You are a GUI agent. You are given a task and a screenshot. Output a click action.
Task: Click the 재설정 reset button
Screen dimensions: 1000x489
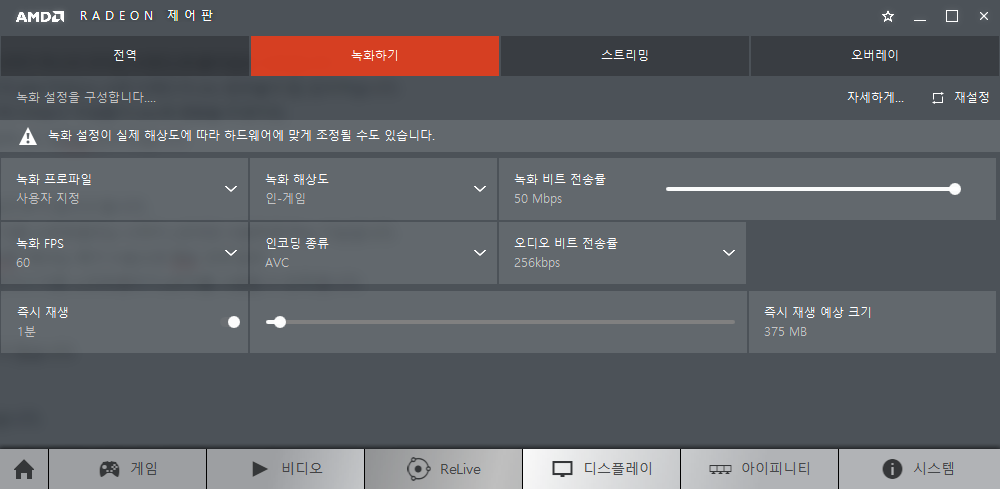pos(960,97)
